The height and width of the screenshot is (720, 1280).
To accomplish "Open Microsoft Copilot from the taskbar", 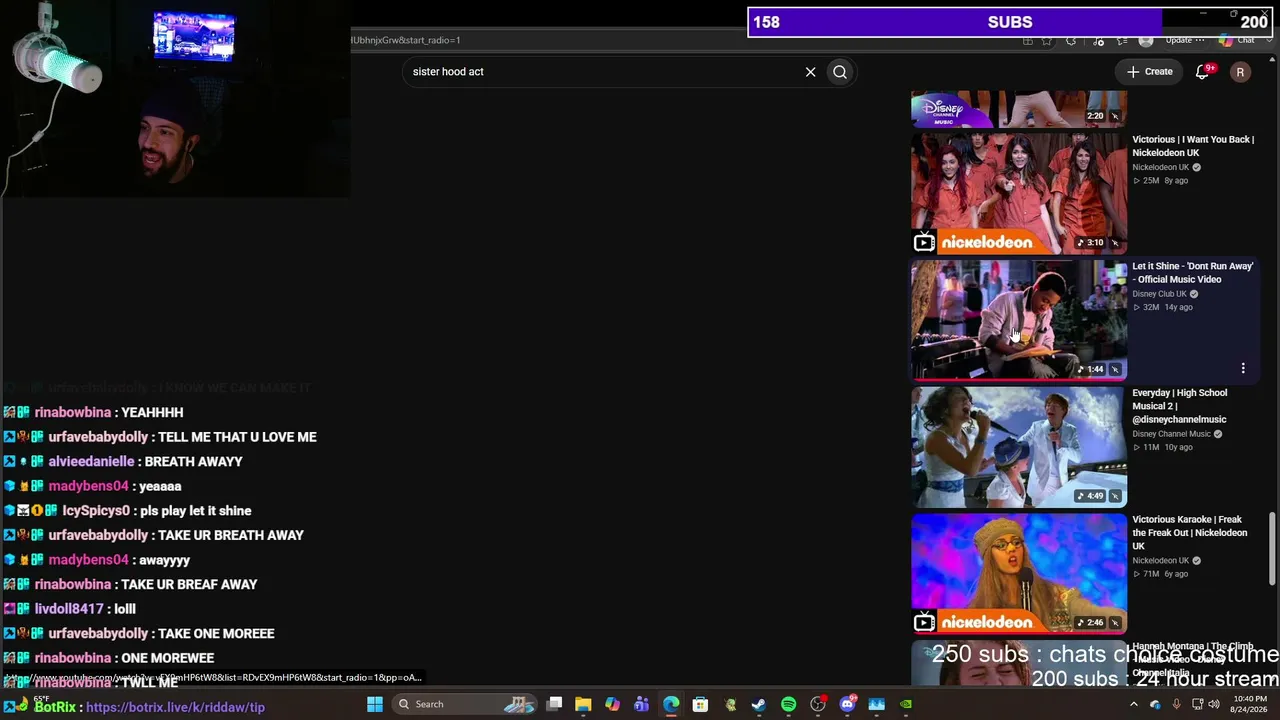I will [612, 704].
